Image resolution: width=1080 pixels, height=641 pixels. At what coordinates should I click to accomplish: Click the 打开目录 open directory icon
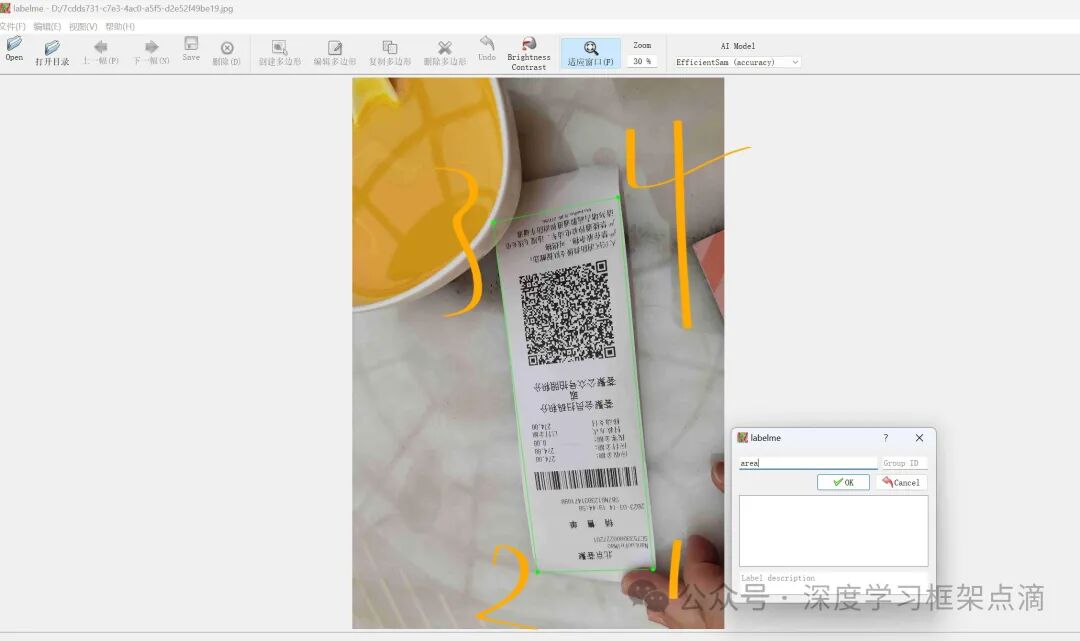click(x=52, y=52)
